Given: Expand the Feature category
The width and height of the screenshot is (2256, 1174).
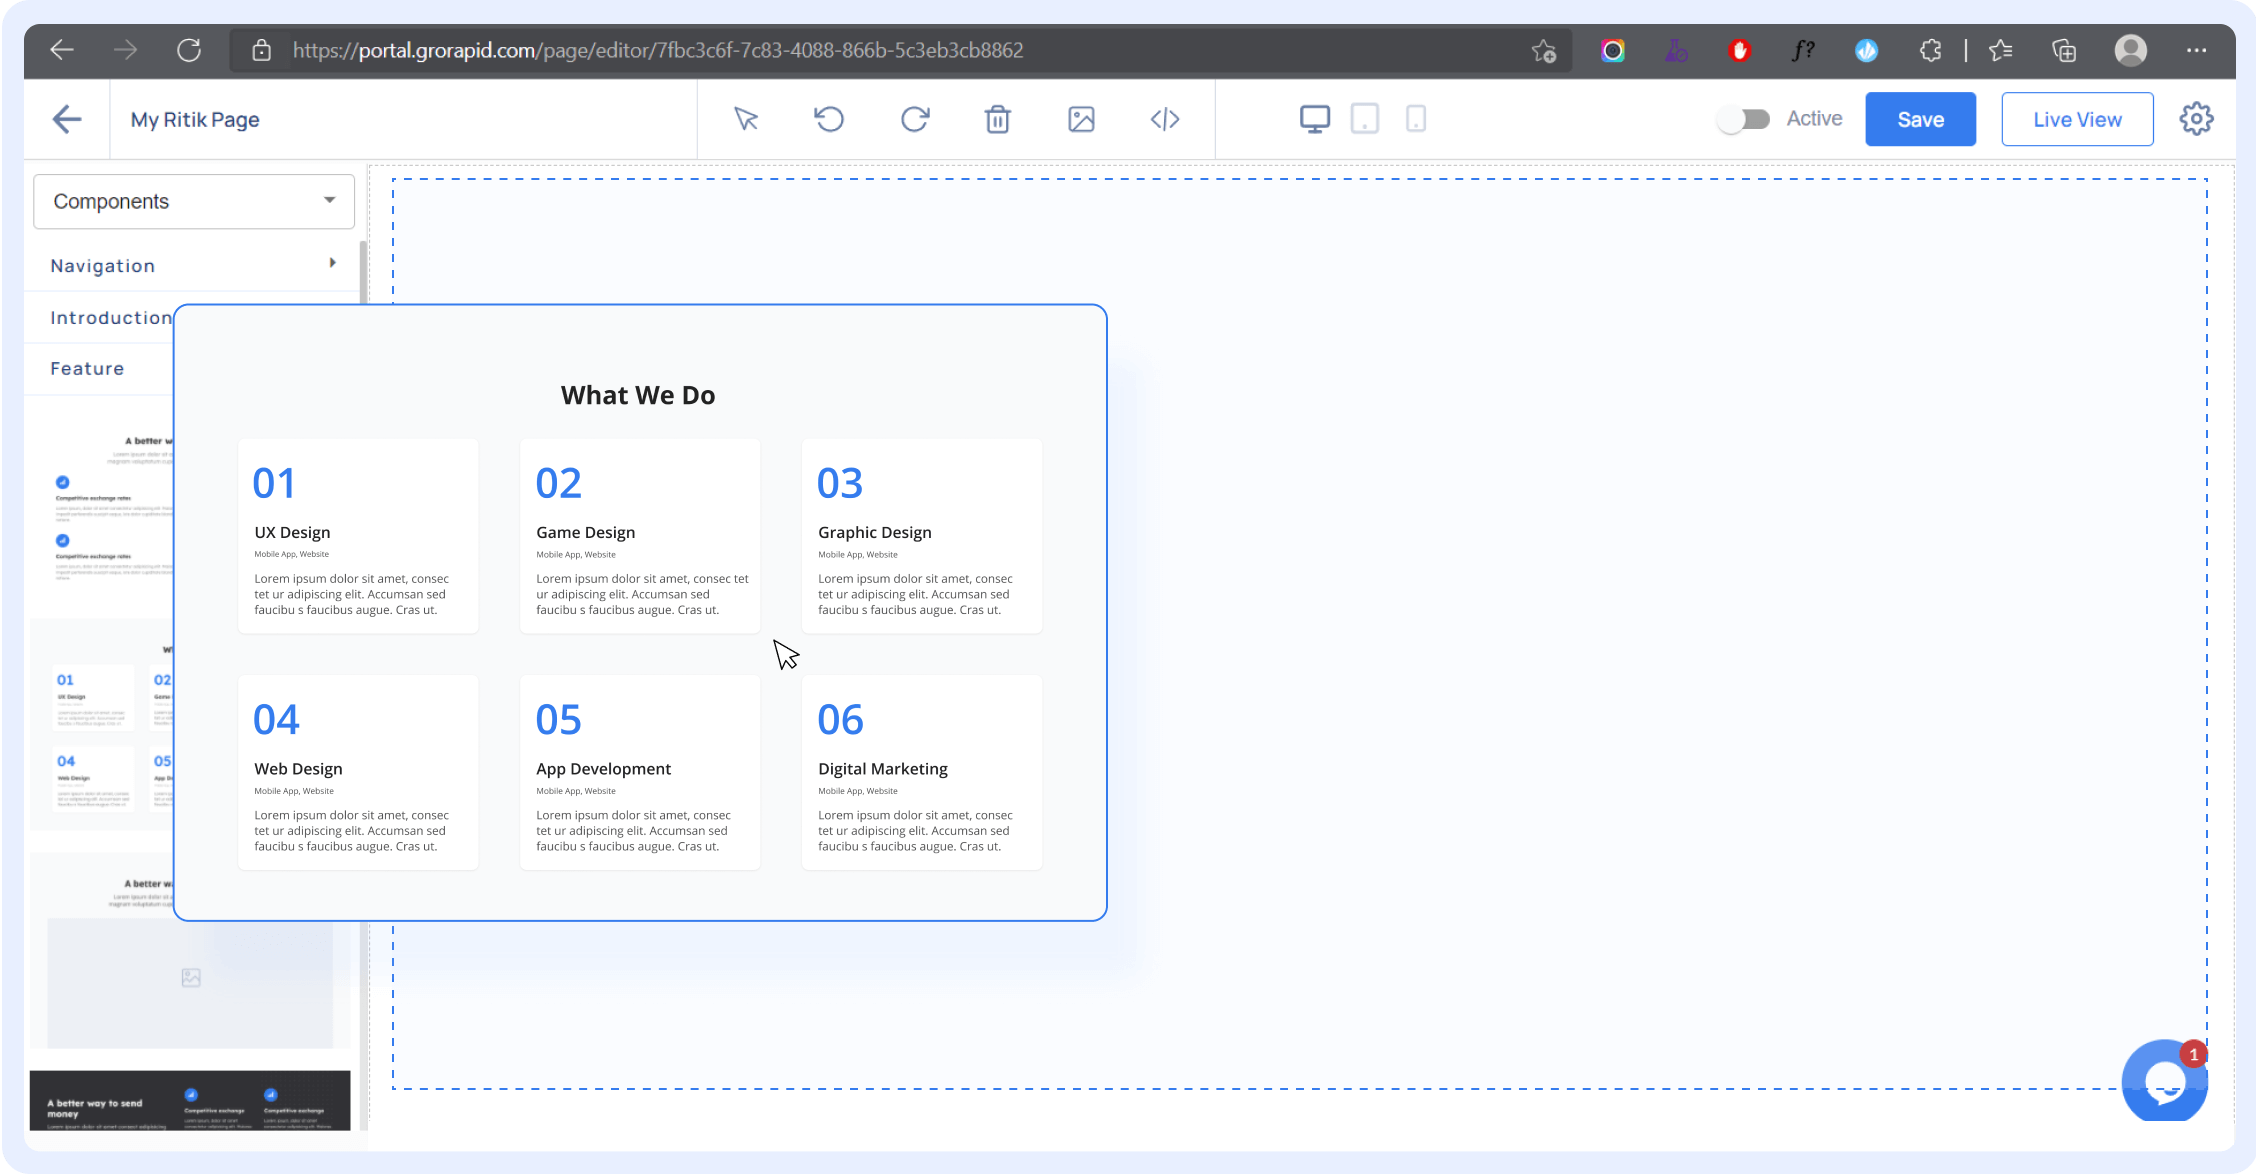Looking at the screenshot, I should (88, 368).
